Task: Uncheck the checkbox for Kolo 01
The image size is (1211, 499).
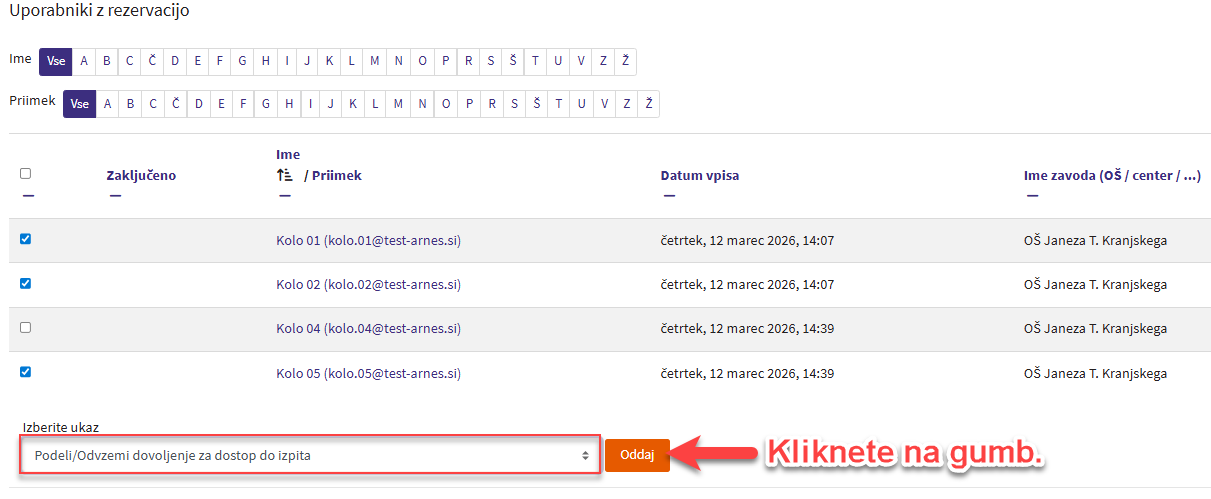Action: point(26,239)
